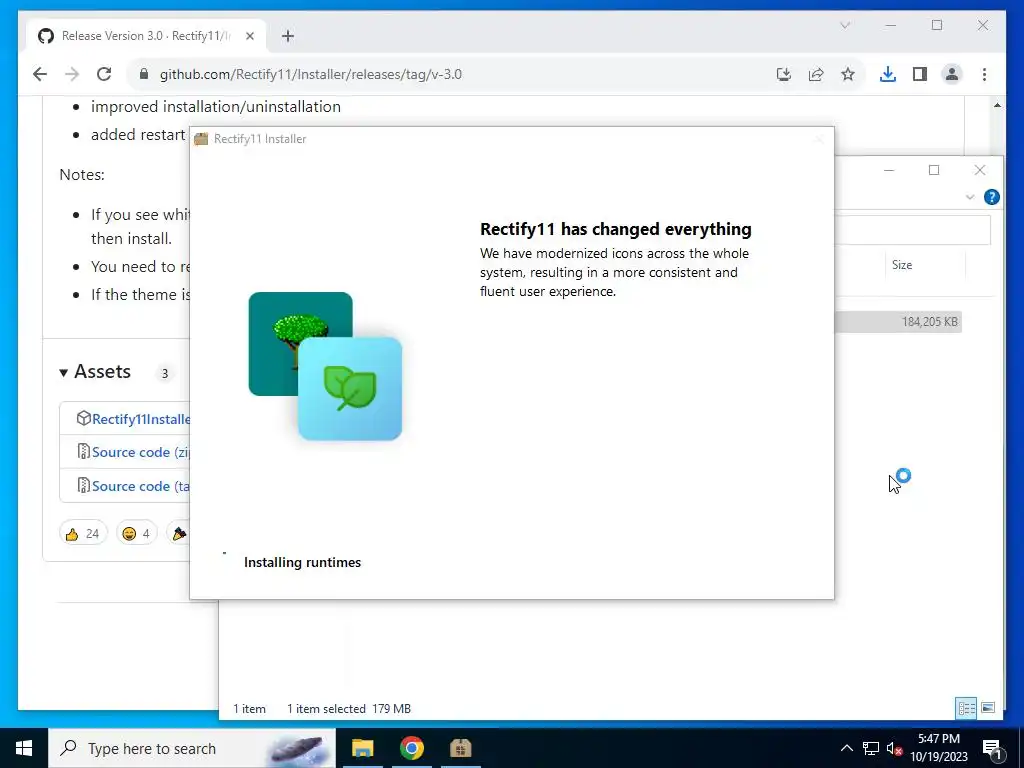Show hidden system tray icons

[x=846, y=748]
